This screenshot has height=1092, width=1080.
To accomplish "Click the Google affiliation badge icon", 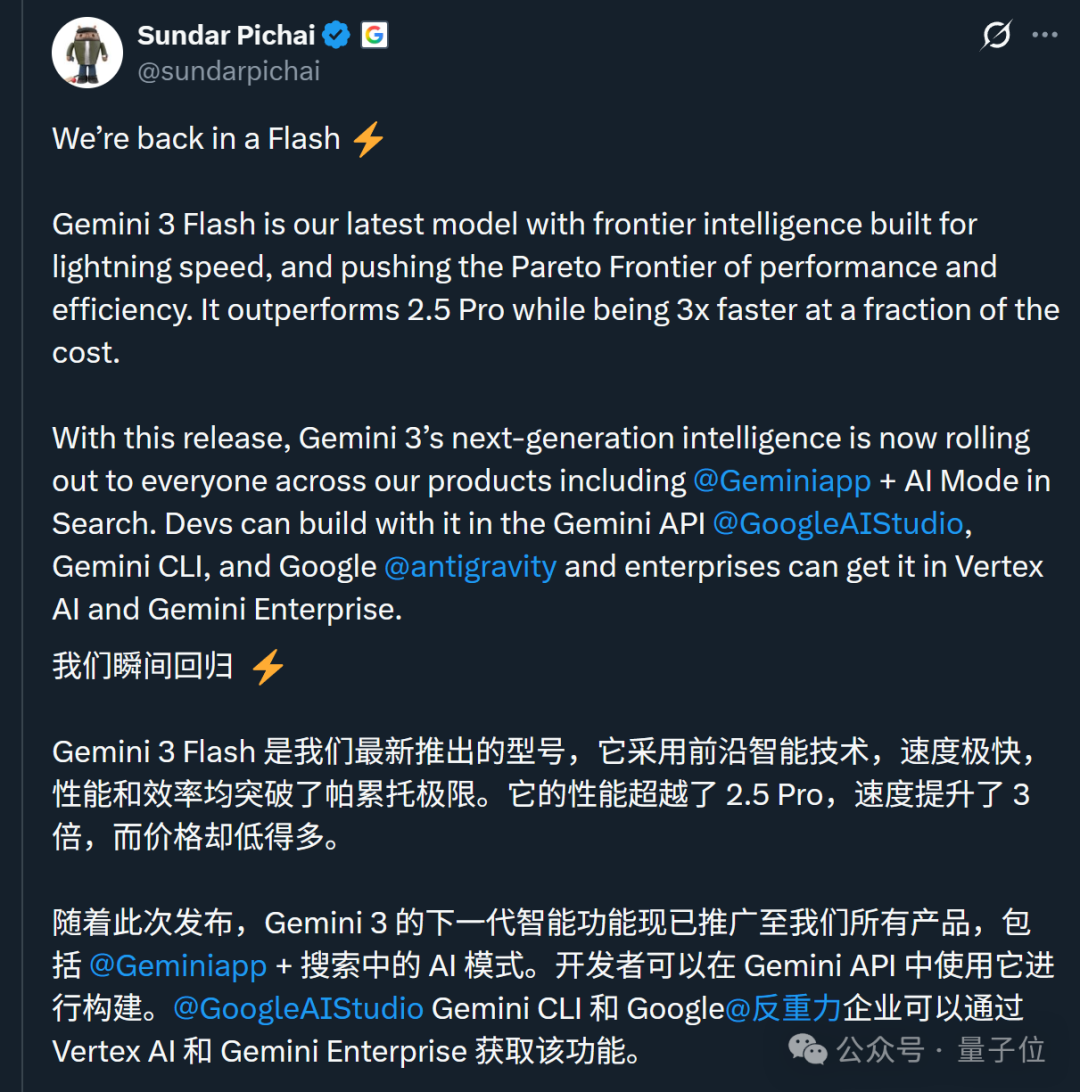I will [374, 35].
